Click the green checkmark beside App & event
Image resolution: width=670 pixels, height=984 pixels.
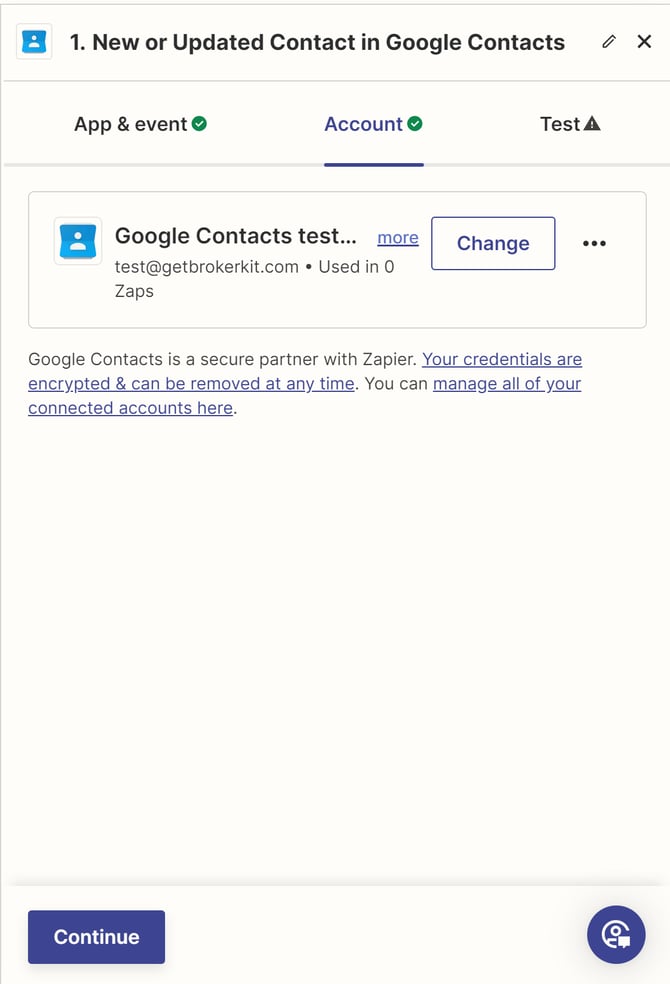(x=200, y=124)
